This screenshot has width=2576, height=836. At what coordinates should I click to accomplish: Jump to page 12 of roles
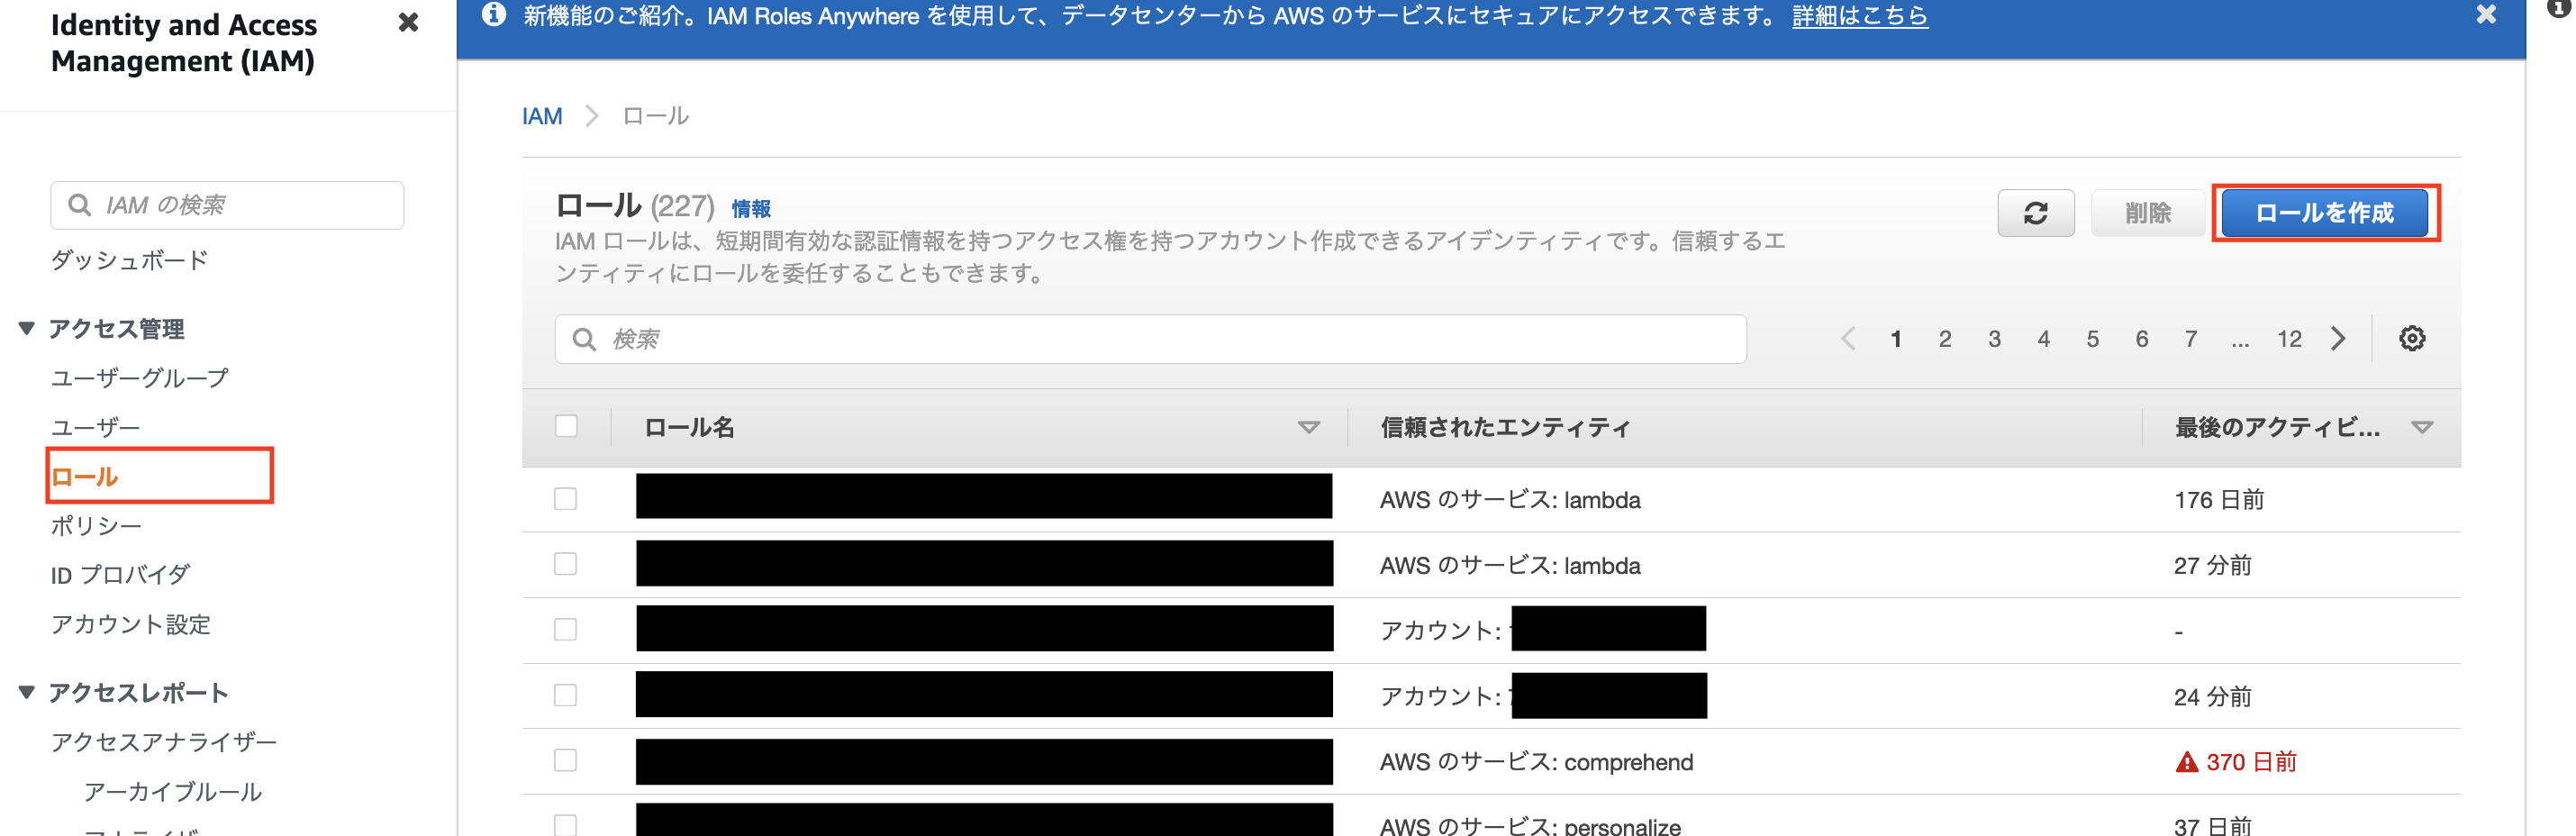coord(2289,339)
